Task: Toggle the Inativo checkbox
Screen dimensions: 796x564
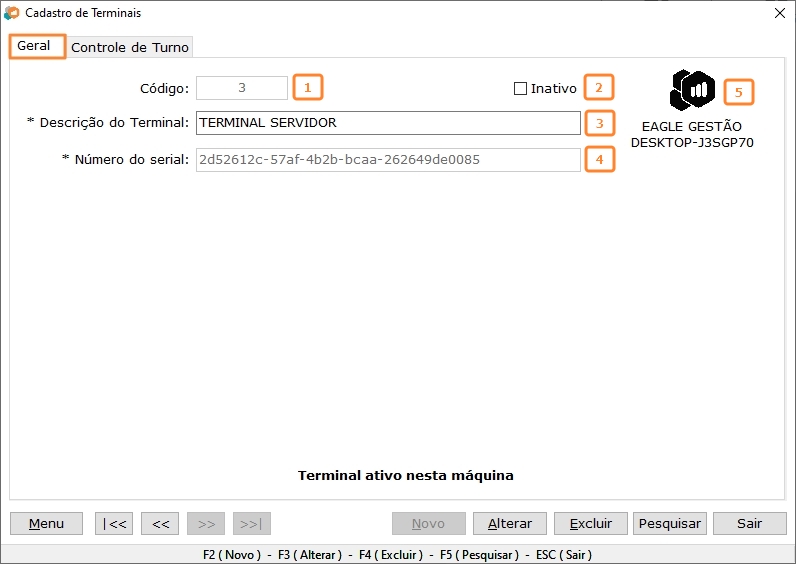Action: coord(520,88)
